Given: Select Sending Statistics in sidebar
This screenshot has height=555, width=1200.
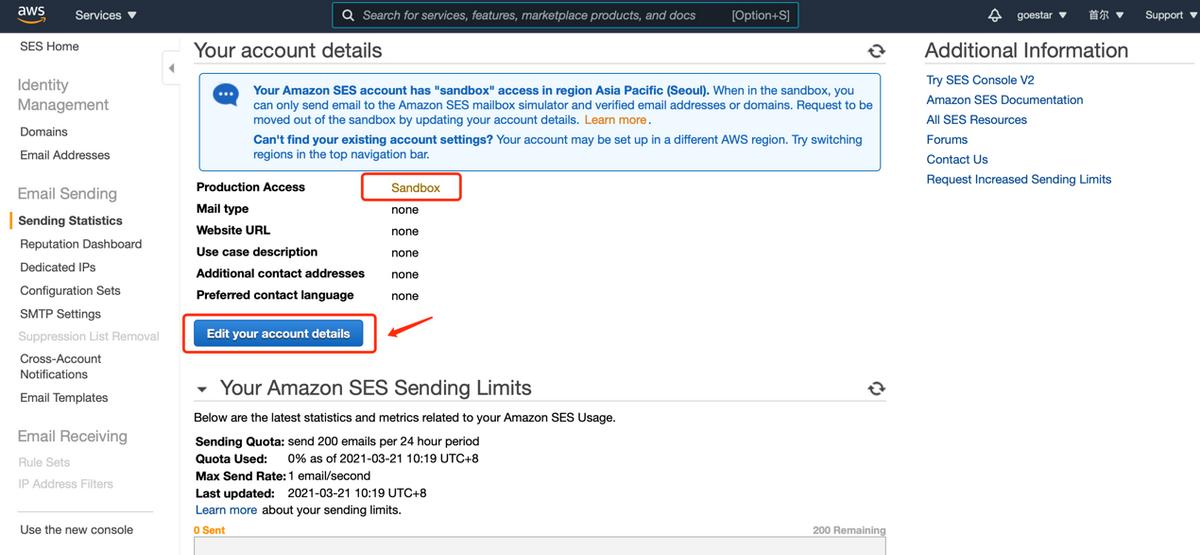Looking at the screenshot, I should tap(70, 220).
